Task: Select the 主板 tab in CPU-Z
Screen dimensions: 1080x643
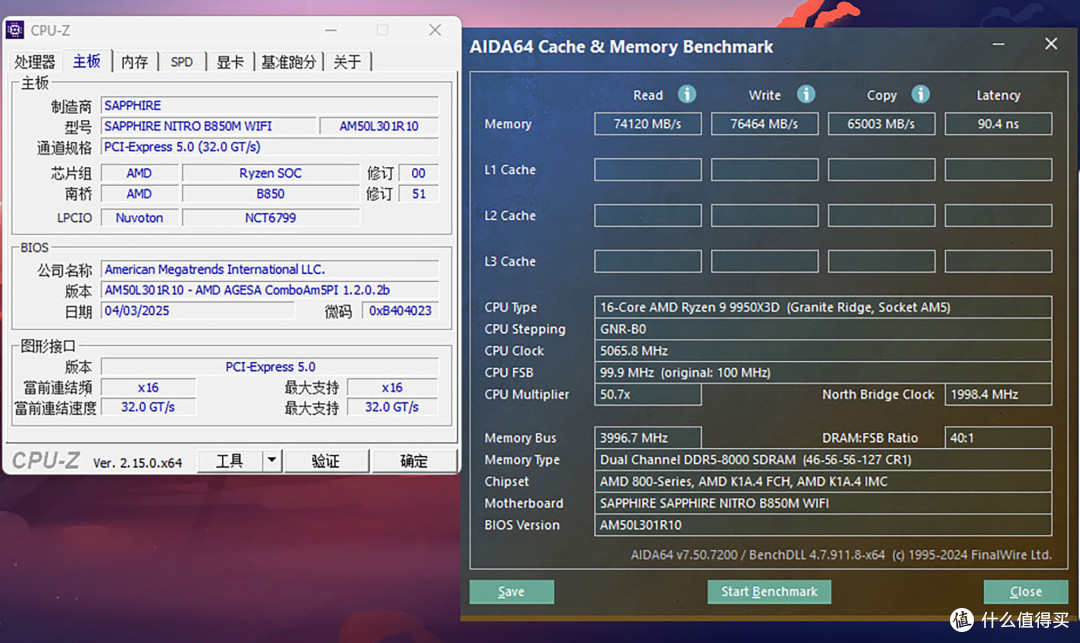Action: click(x=87, y=61)
